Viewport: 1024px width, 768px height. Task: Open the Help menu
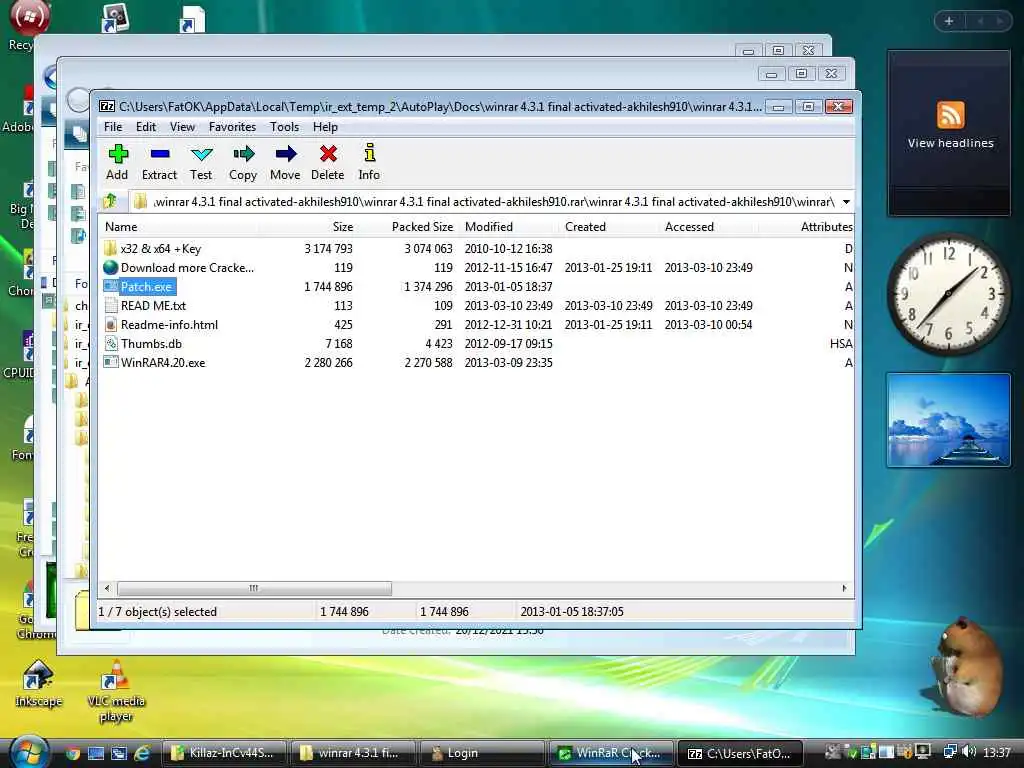point(325,127)
